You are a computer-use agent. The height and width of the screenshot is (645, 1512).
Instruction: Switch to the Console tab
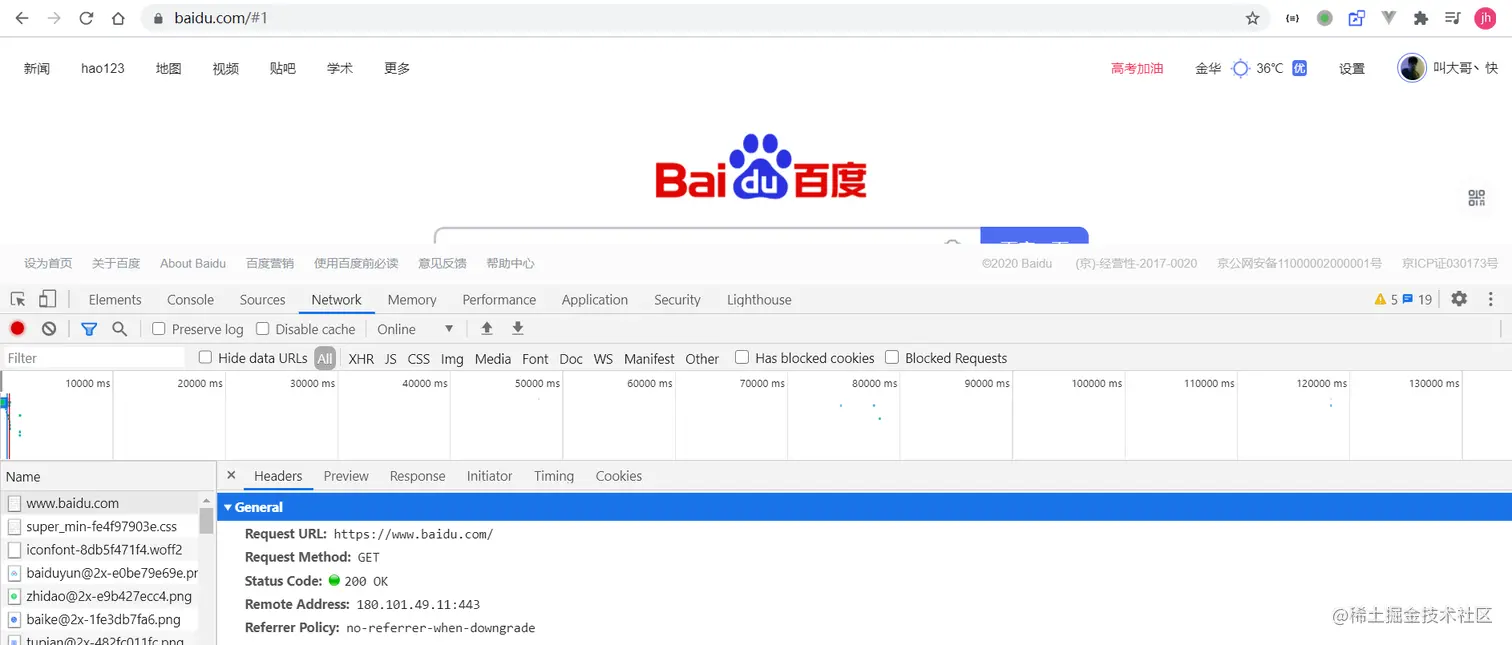[190, 299]
